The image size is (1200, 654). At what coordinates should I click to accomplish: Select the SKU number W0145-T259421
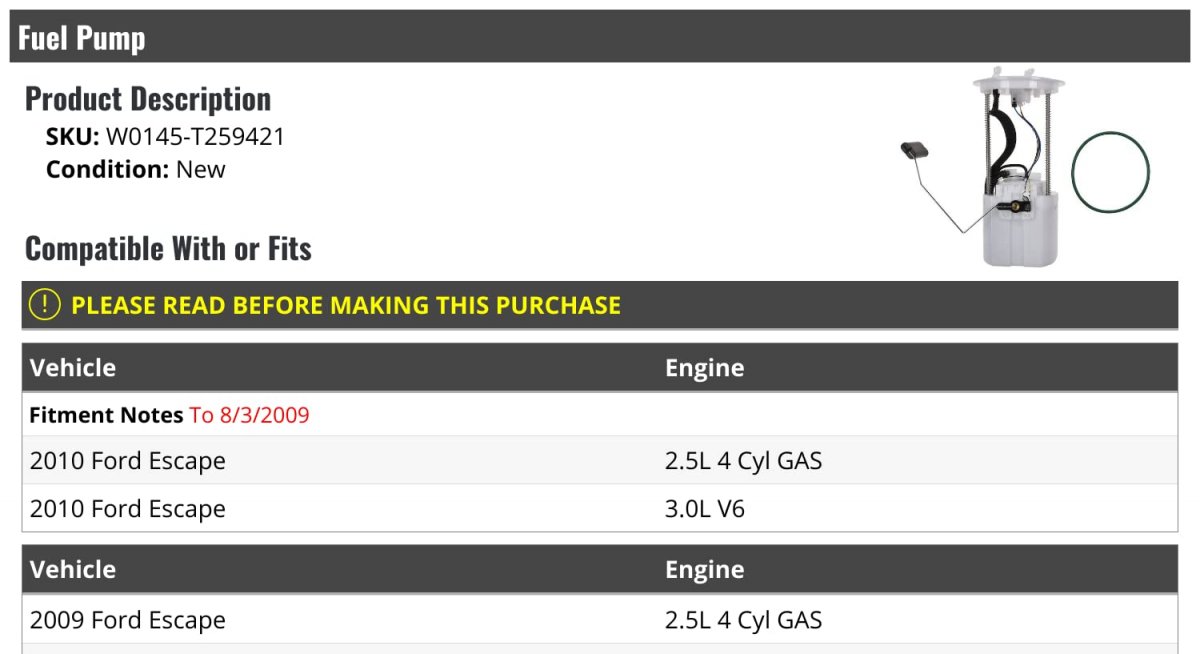pos(195,137)
